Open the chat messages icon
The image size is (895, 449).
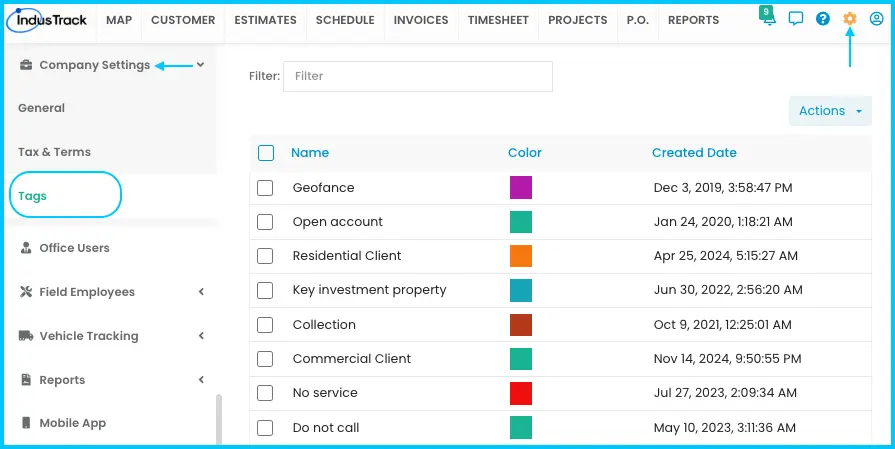[x=796, y=19]
